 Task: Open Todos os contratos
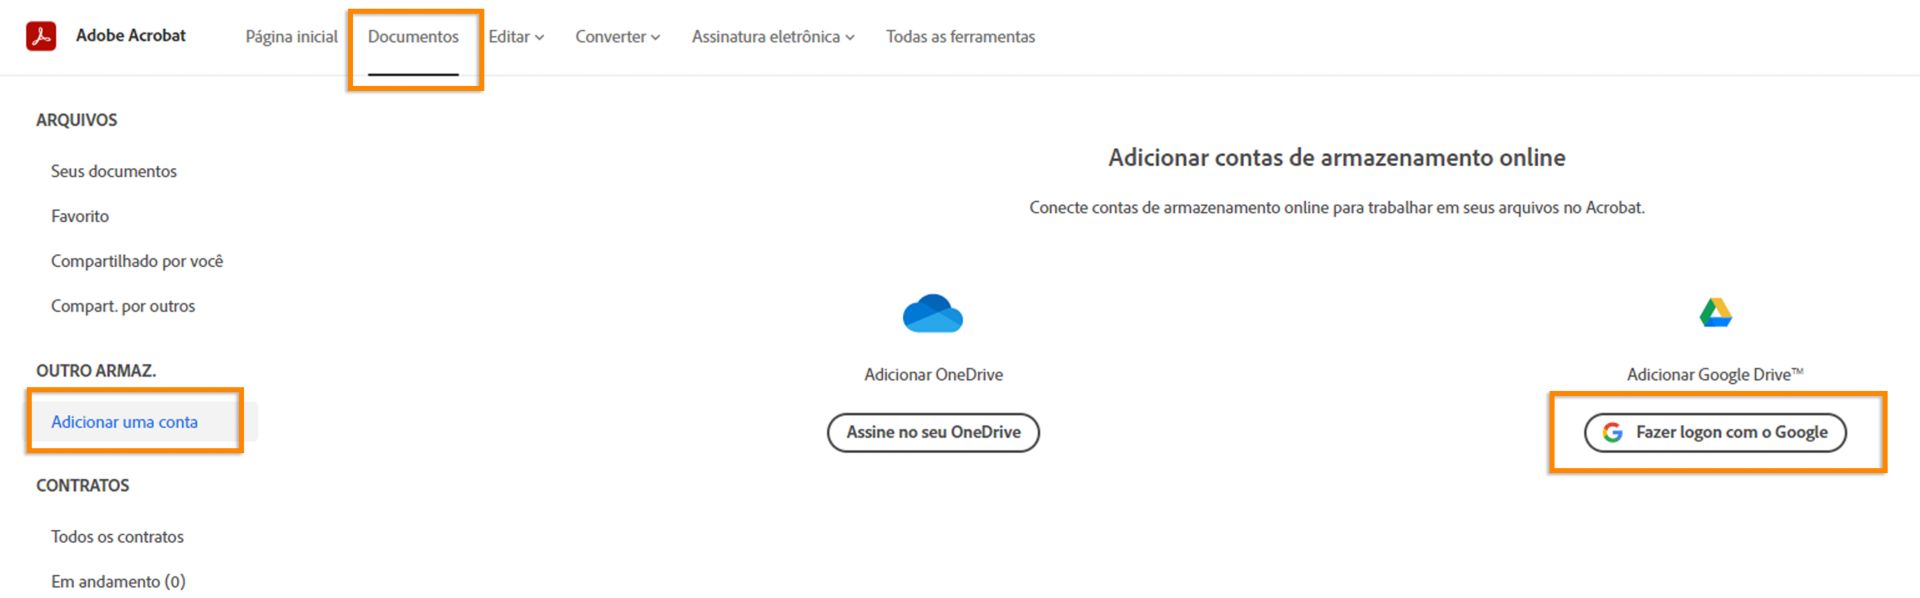[117, 537]
